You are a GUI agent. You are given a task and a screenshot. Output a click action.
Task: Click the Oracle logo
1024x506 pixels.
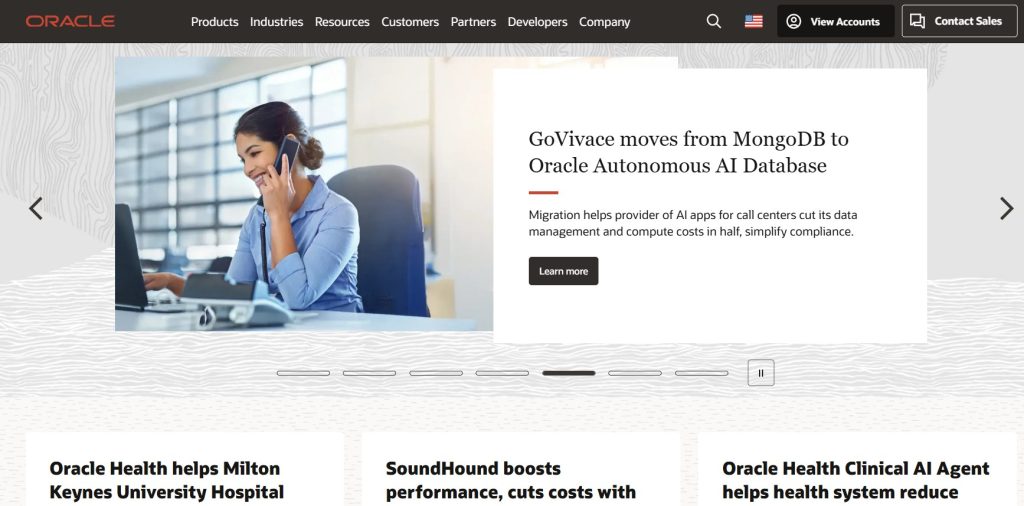click(x=70, y=21)
